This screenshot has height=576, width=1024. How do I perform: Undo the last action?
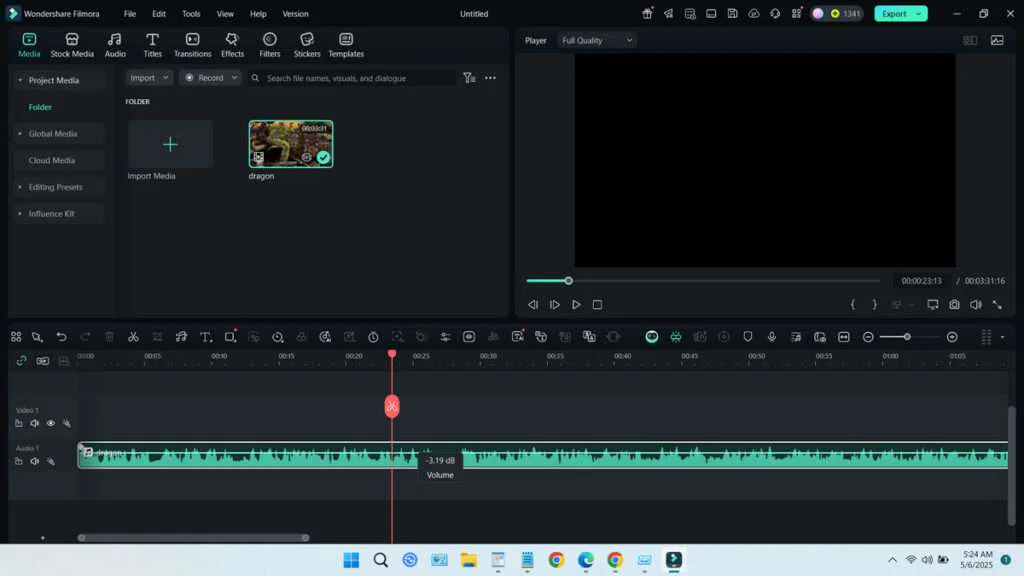tap(61, 337)
